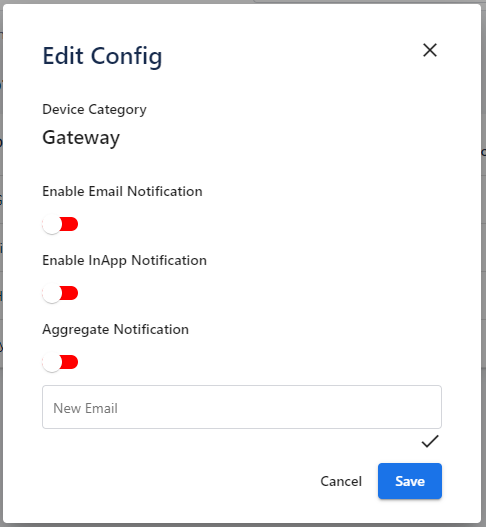Save the Gateway config
This screenshot has height=527, width=486.
pos(410,481)
